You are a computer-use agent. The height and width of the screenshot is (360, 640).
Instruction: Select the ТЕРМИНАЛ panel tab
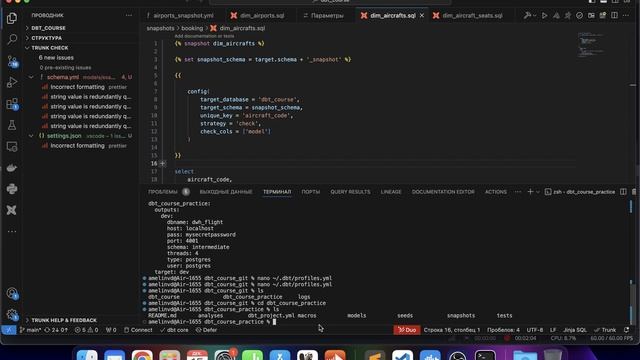click(277, 192)
